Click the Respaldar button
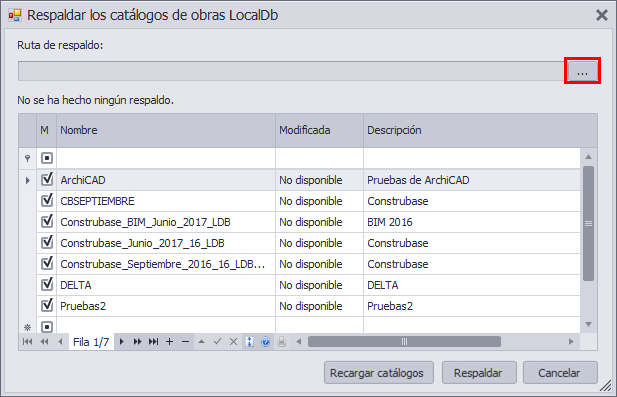This screenshot has width=617, height=397. point(479,373)
